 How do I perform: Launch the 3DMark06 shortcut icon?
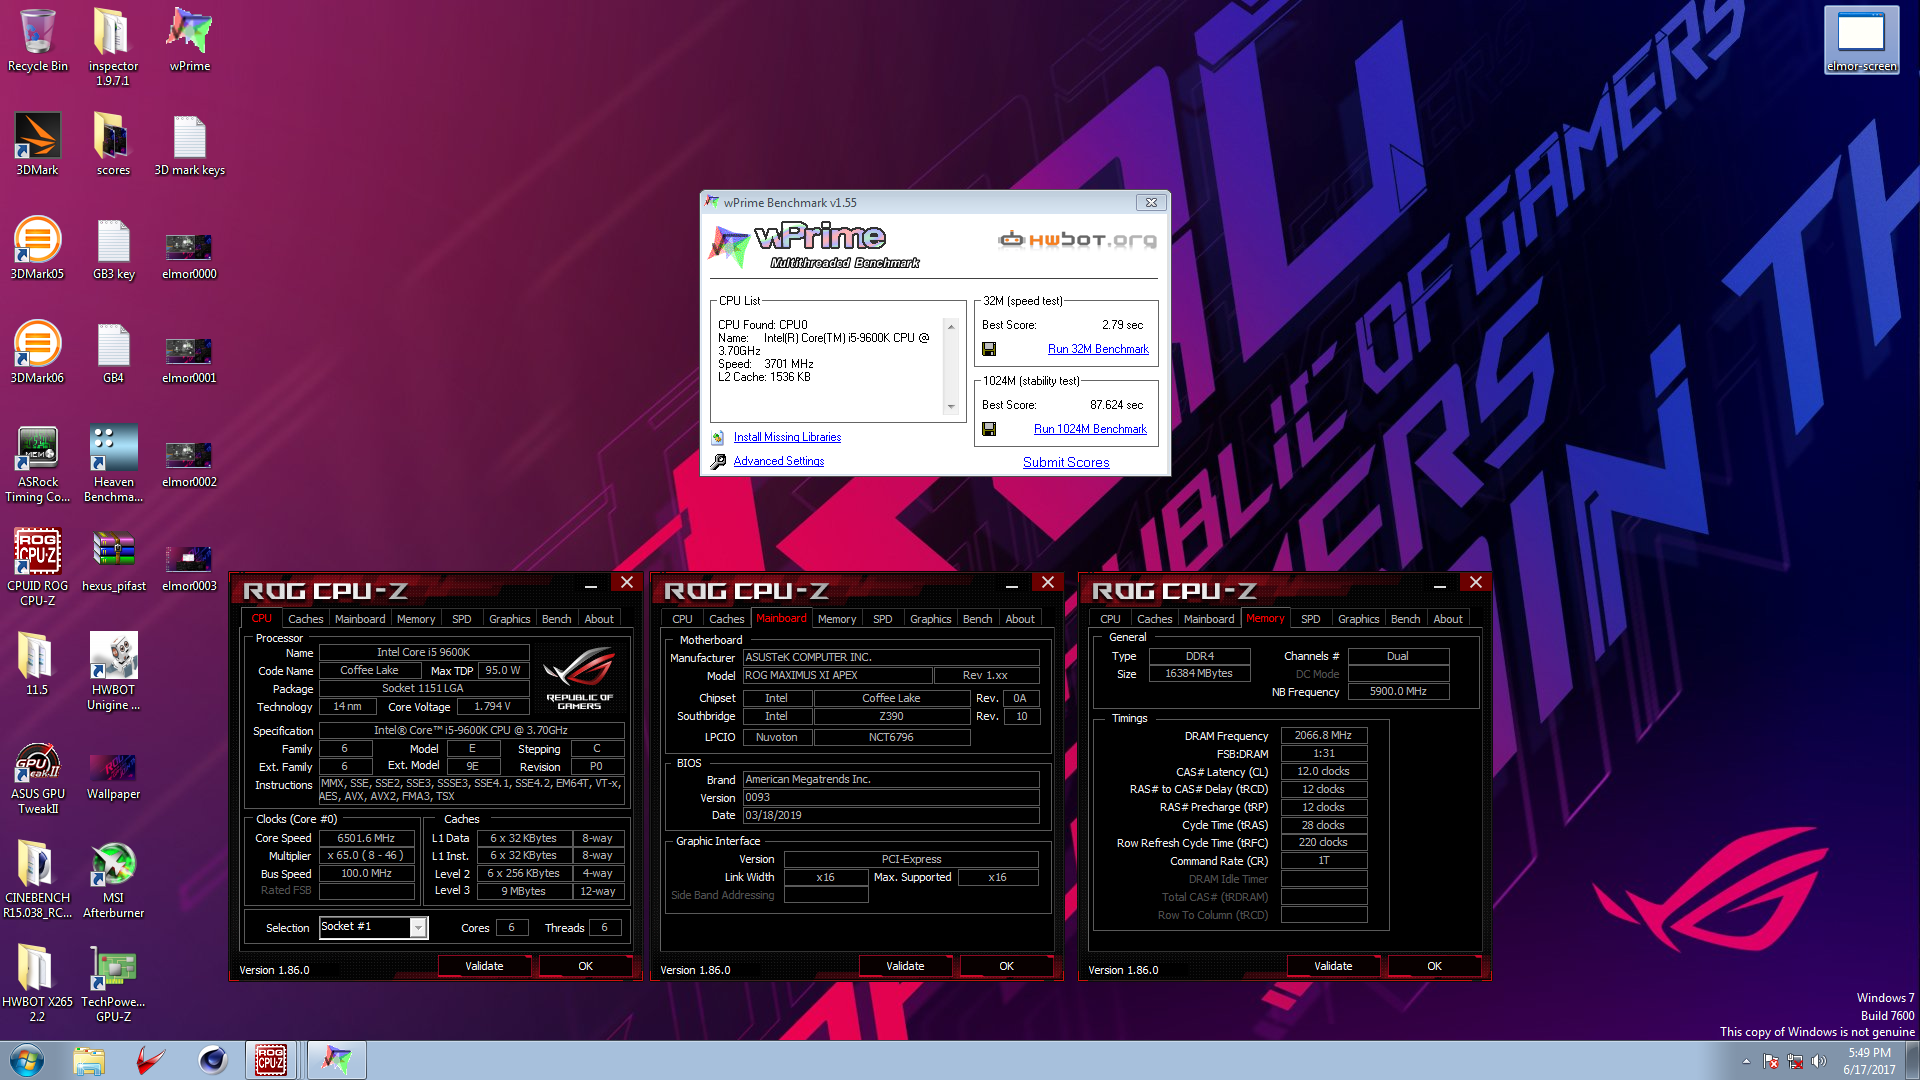pos(37,353)
